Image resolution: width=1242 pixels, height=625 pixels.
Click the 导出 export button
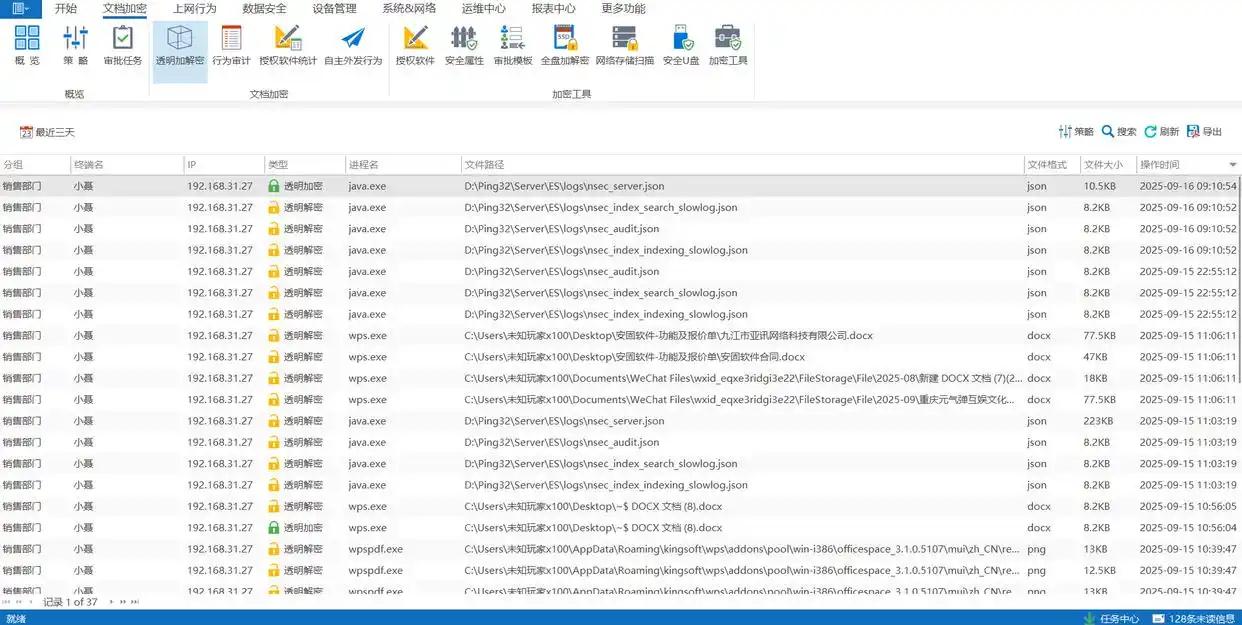click(1204, 132)
